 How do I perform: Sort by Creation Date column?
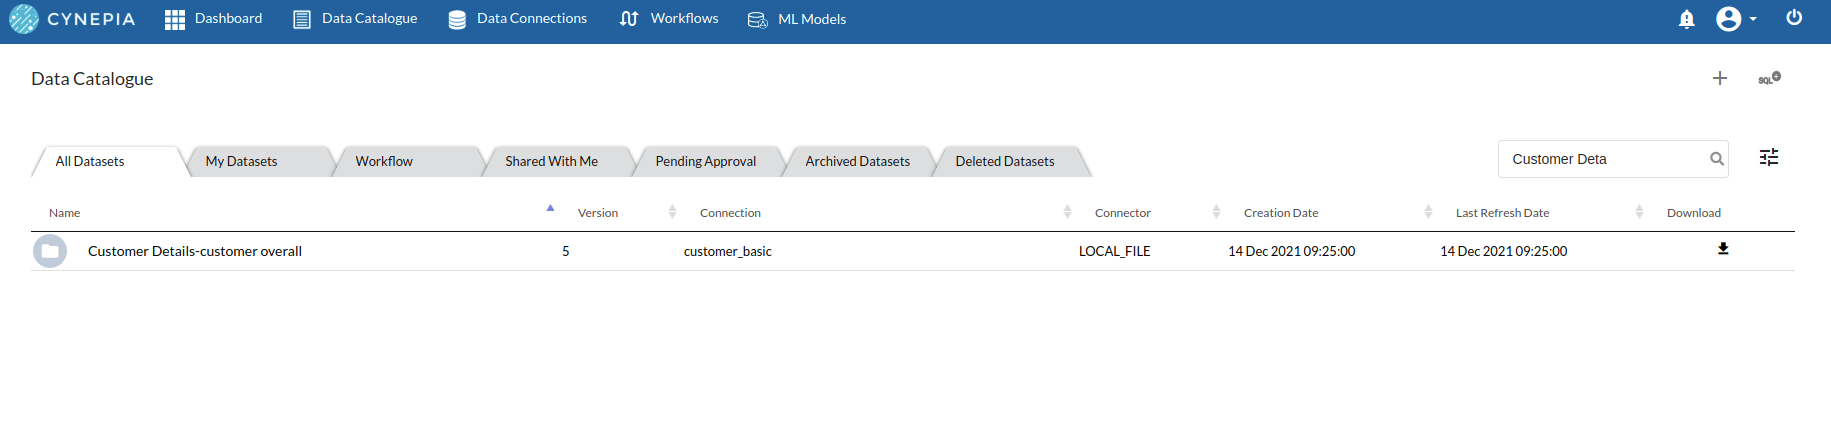click(x=1281, y=213)
